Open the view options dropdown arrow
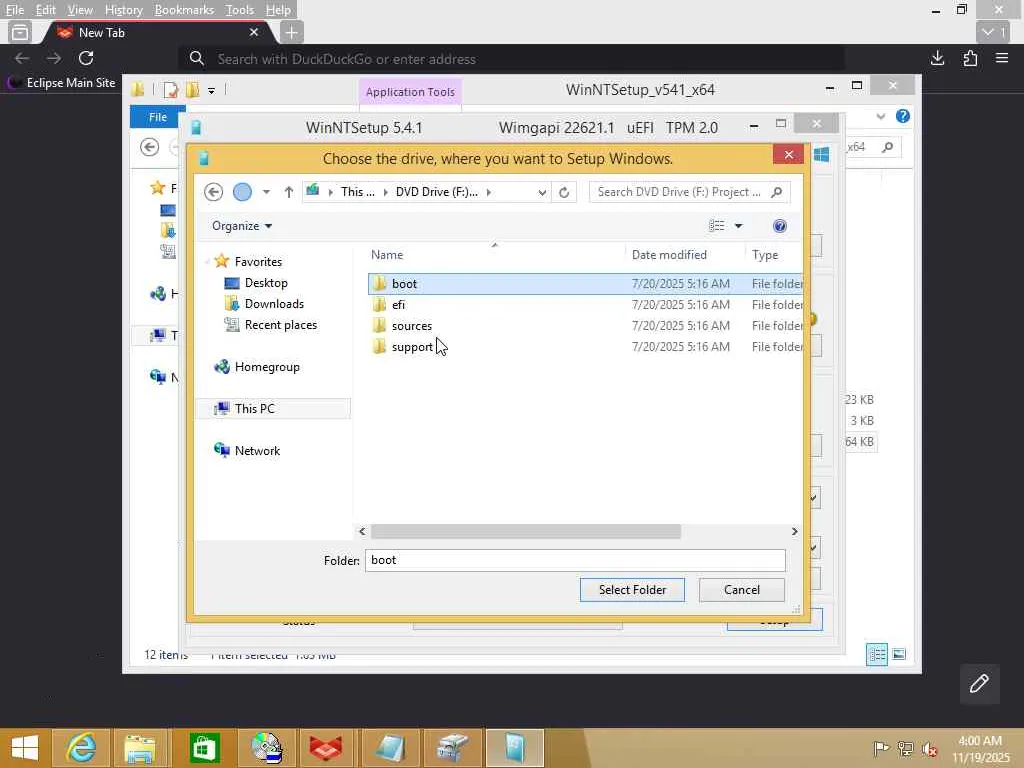 [739, 226]
